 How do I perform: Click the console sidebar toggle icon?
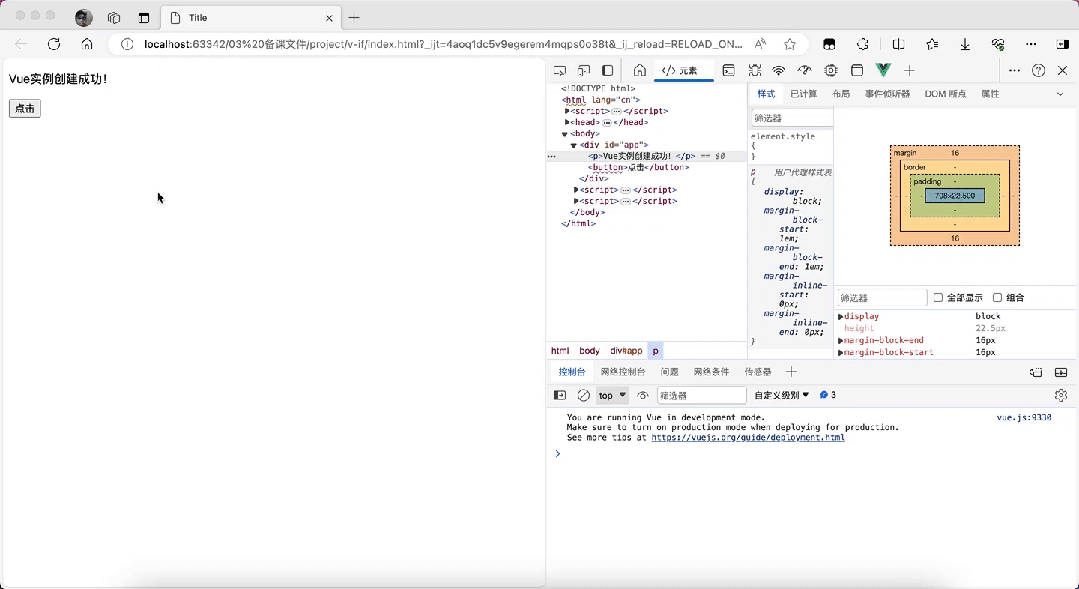coord(560,395)
